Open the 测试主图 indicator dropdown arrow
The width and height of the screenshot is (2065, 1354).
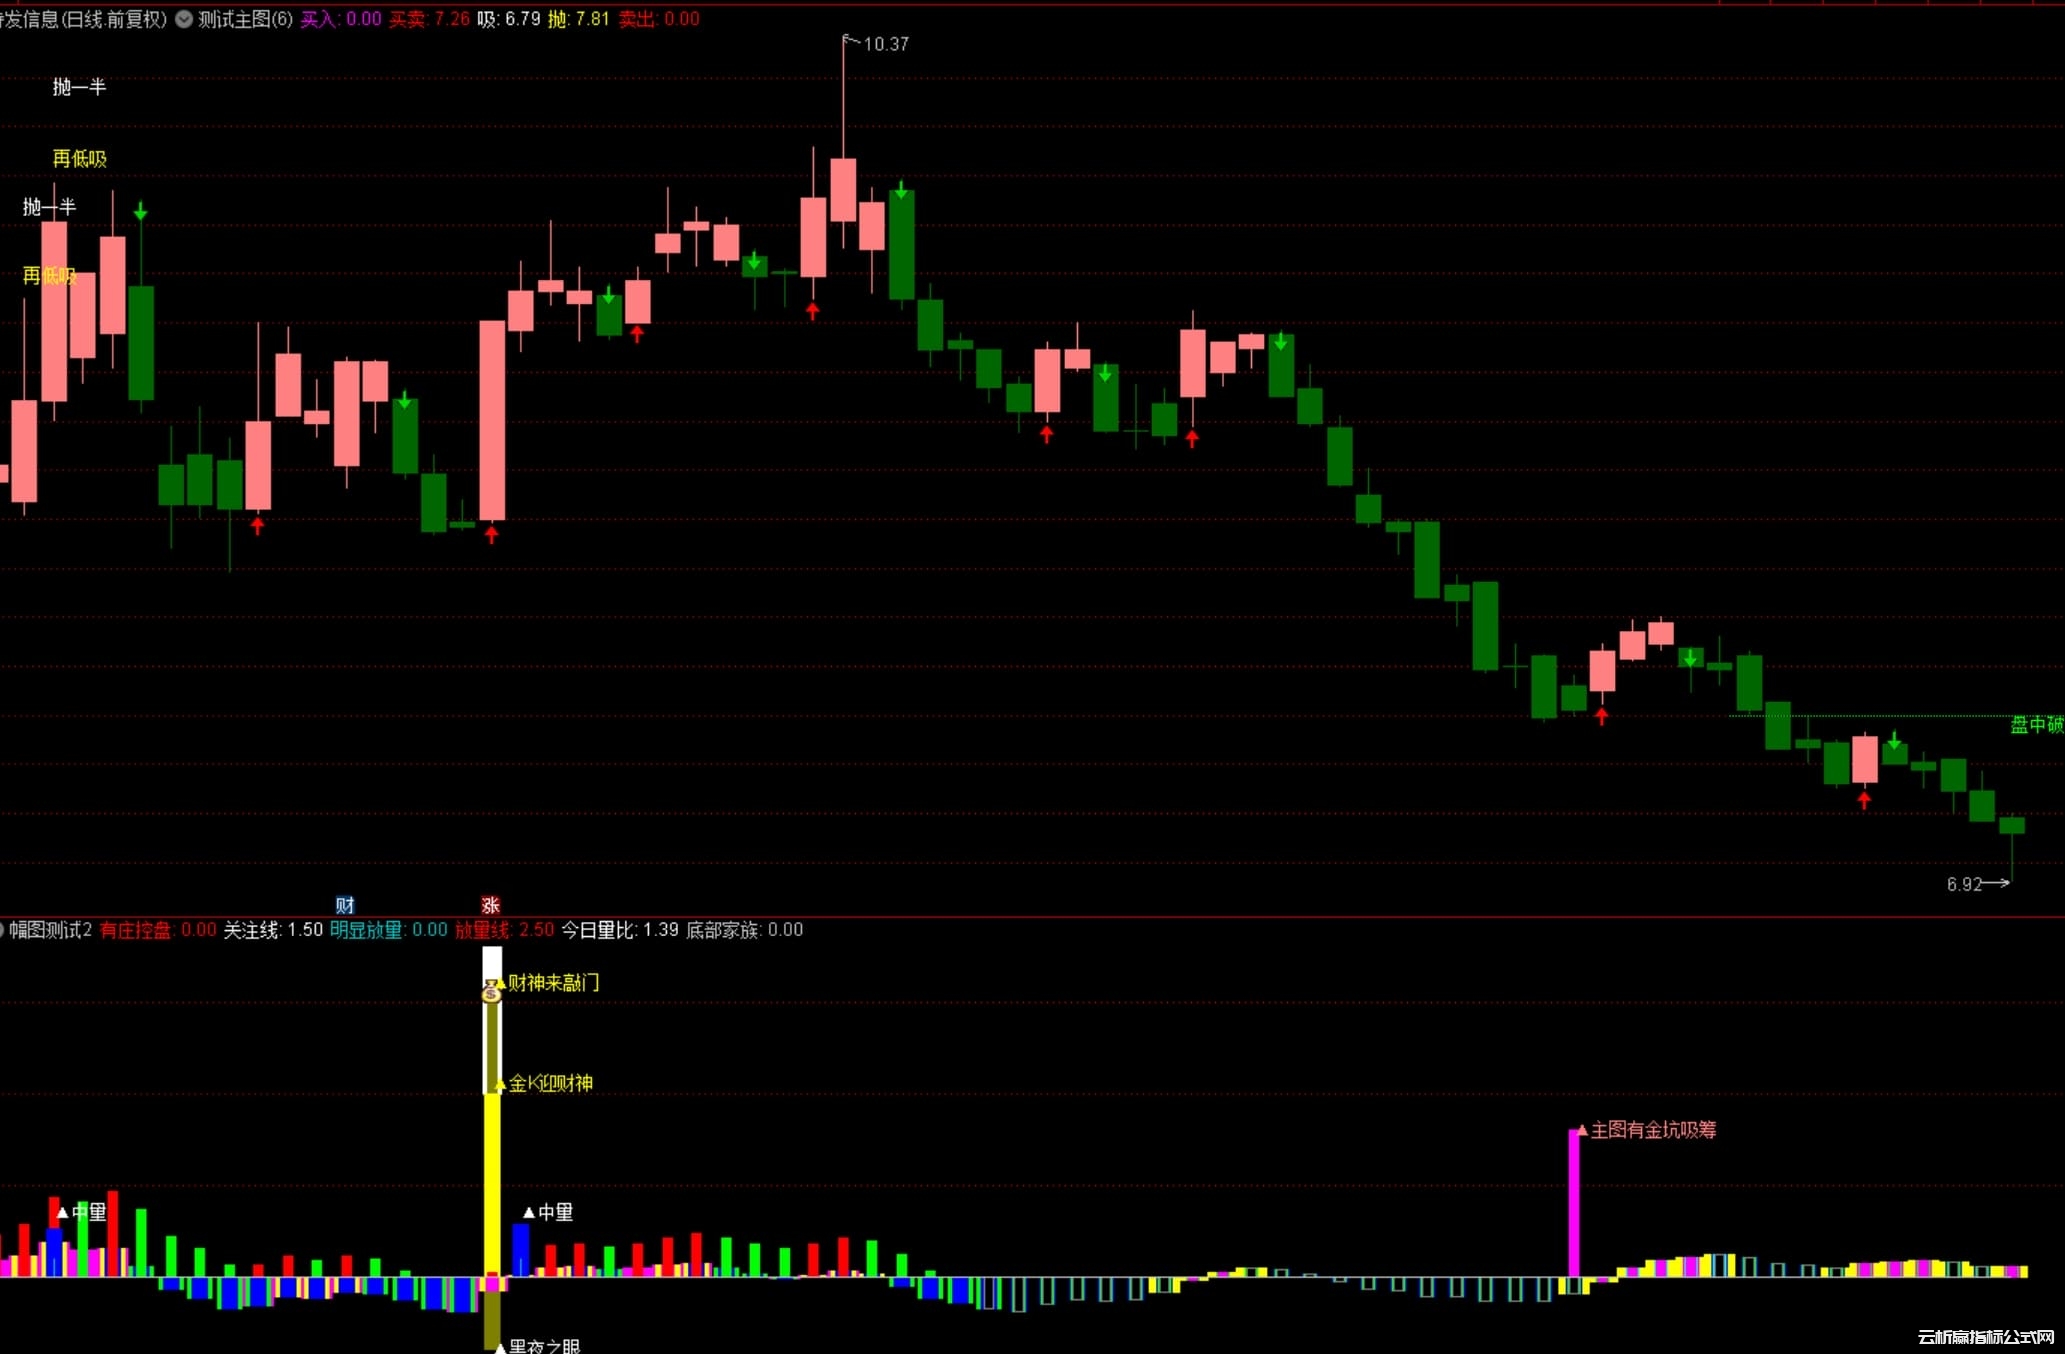coord(184,19)
